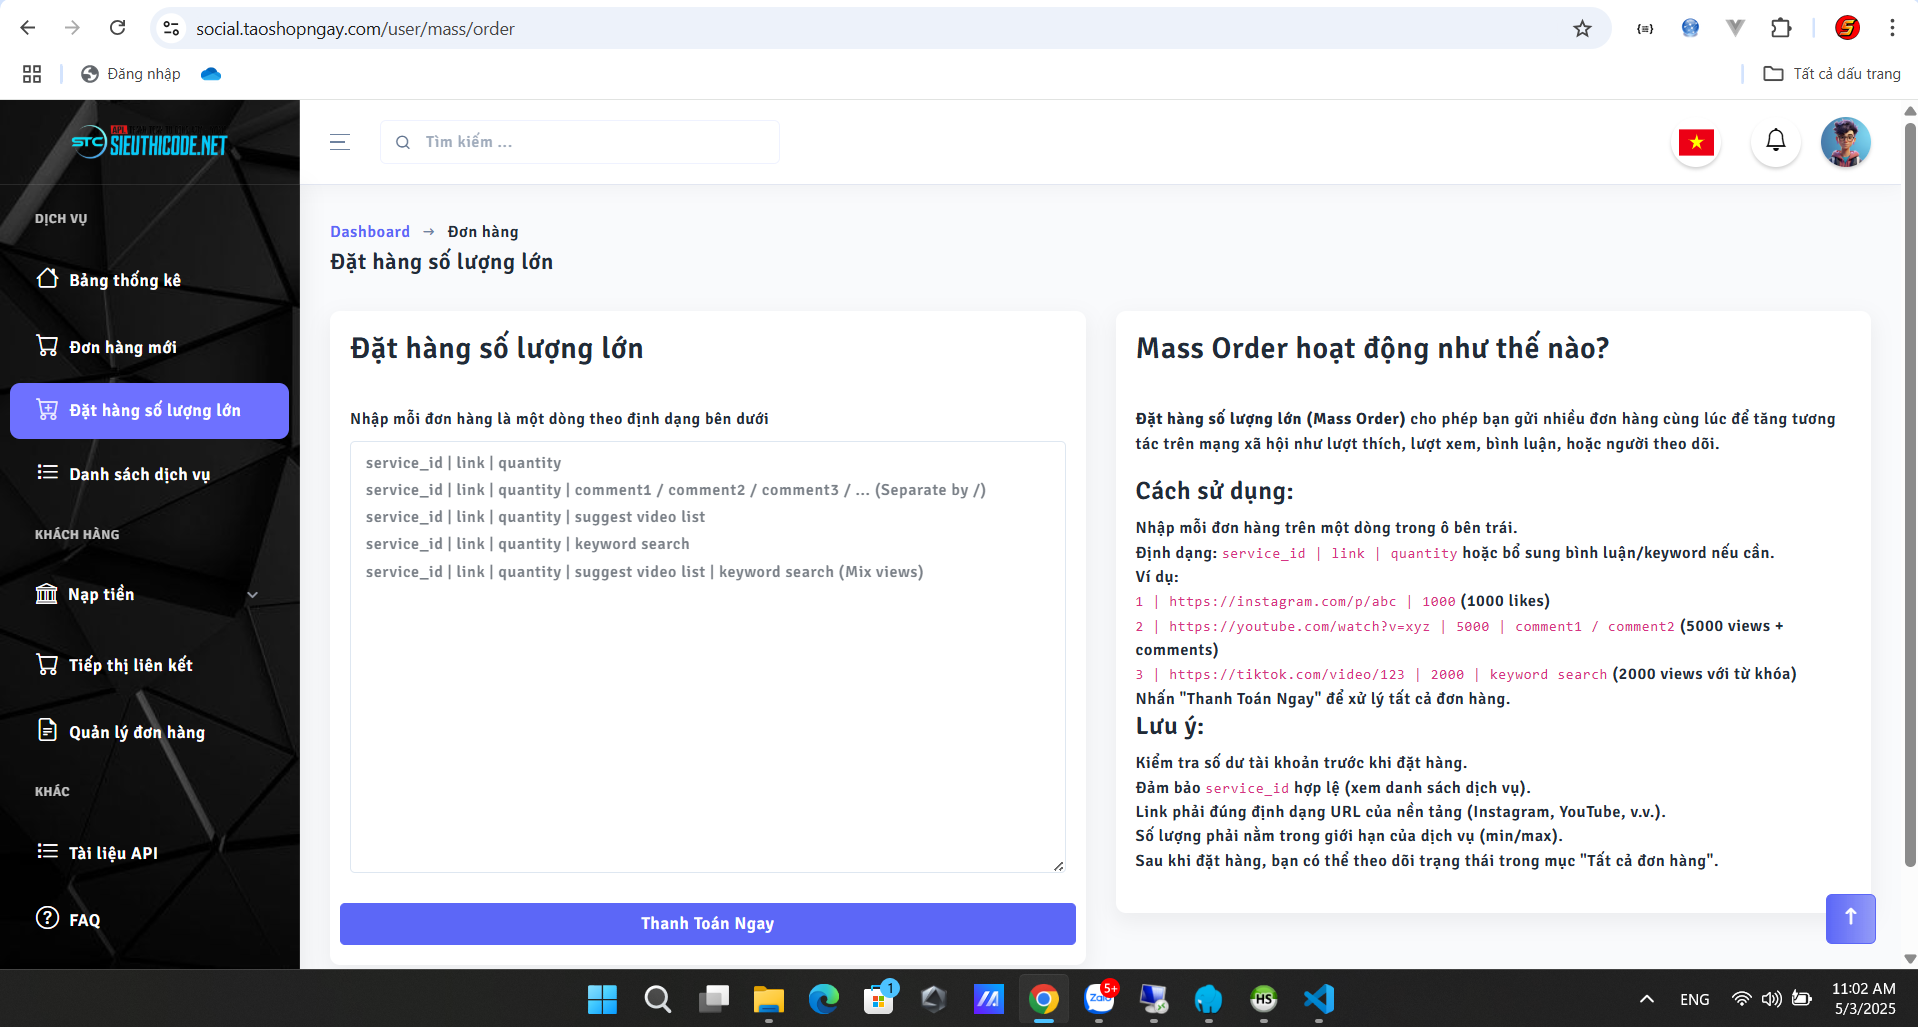
Task: Open the profile avatar menu
Action: [x=1845, y=141]
